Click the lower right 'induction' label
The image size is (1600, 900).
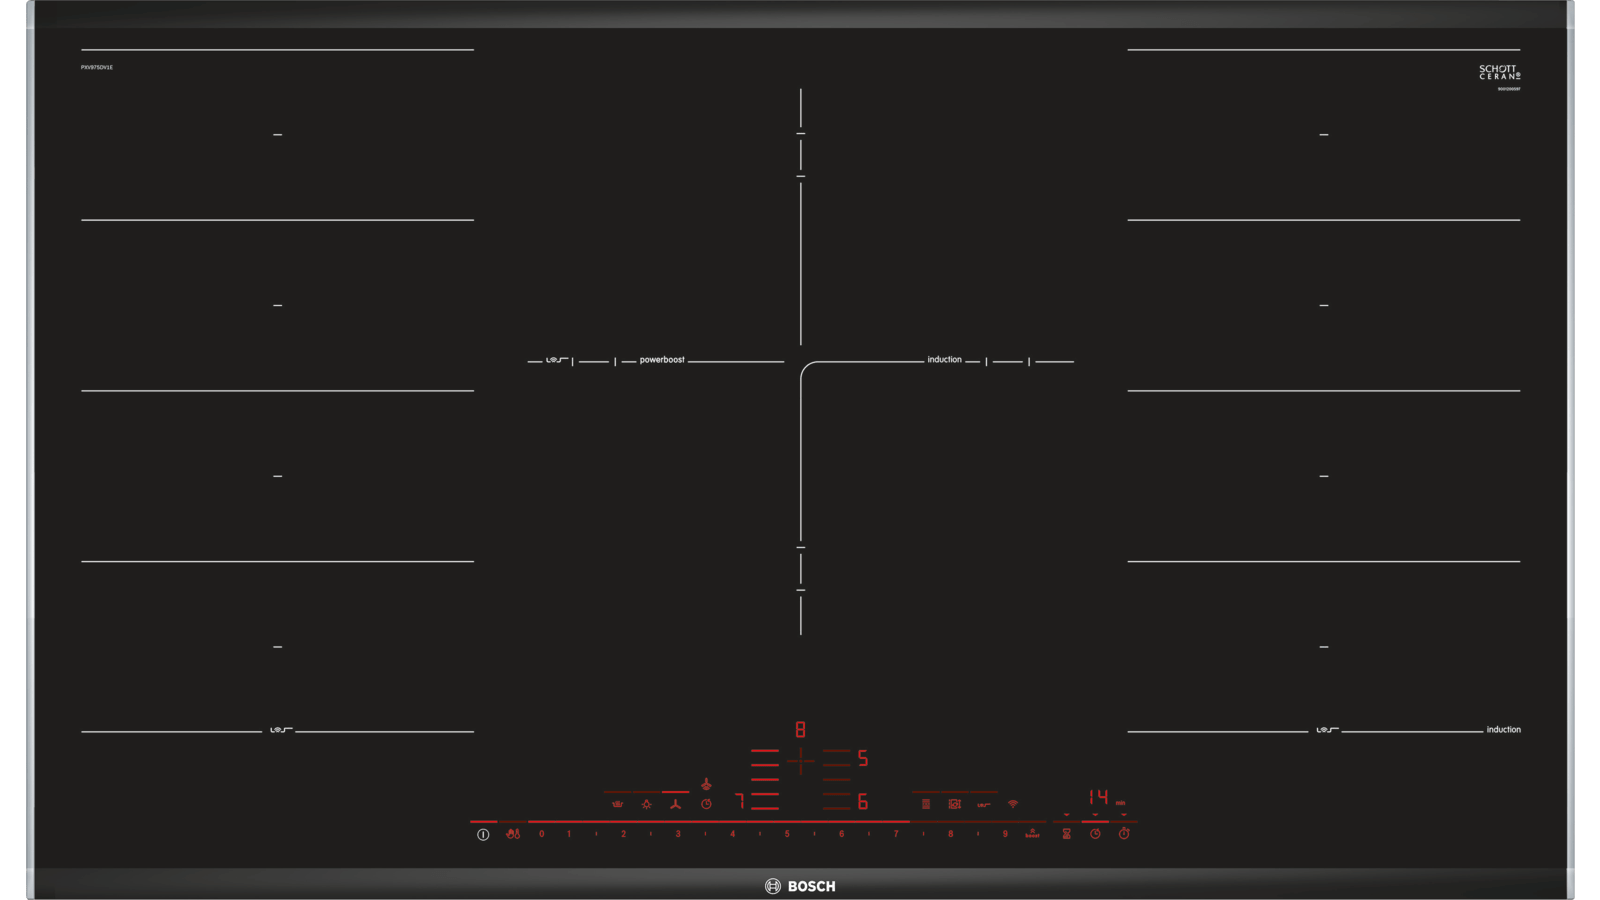pyautogui.click(x=1503, y=730)
